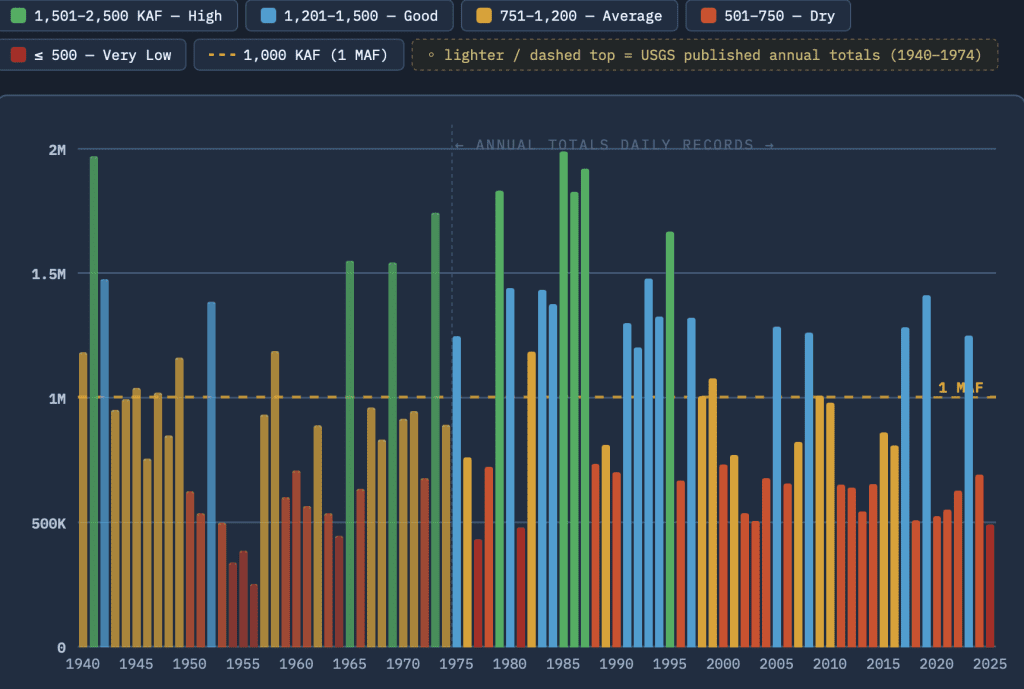
Task: Click the green High legend swatch
Action: pyautogui.click(x=18, y=16)
